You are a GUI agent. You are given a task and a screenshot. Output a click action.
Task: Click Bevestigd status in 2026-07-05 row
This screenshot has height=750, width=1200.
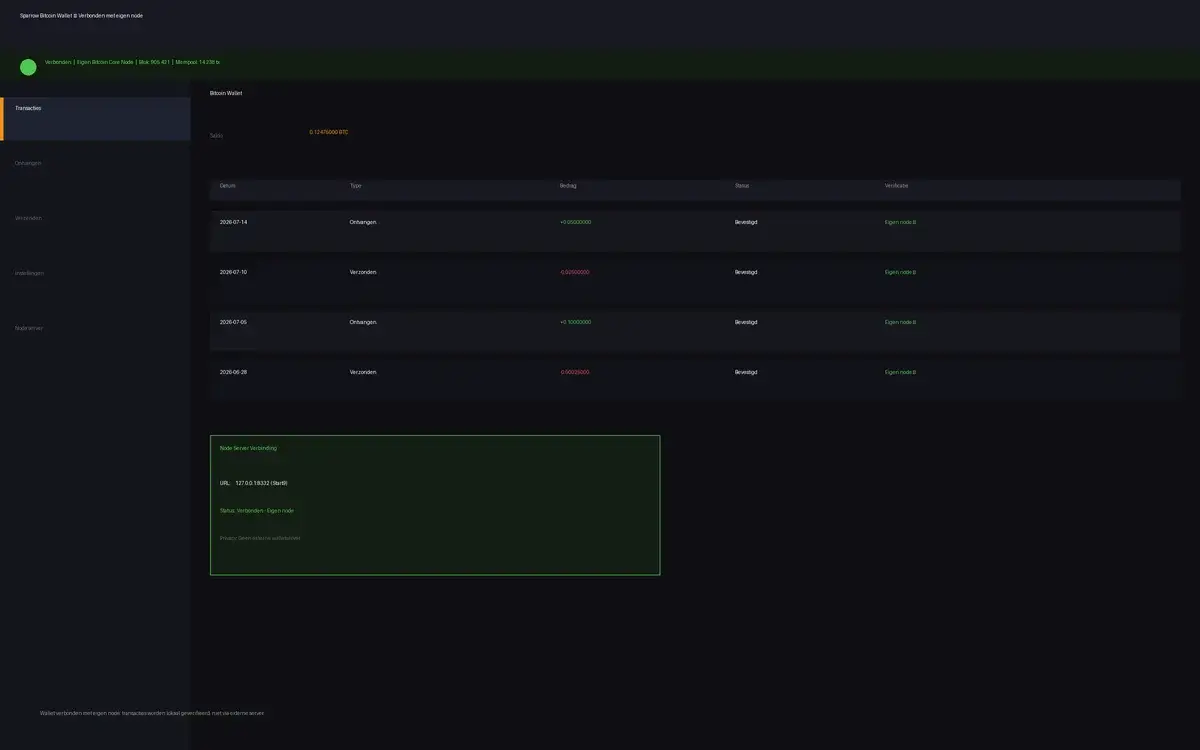point(746,322)
